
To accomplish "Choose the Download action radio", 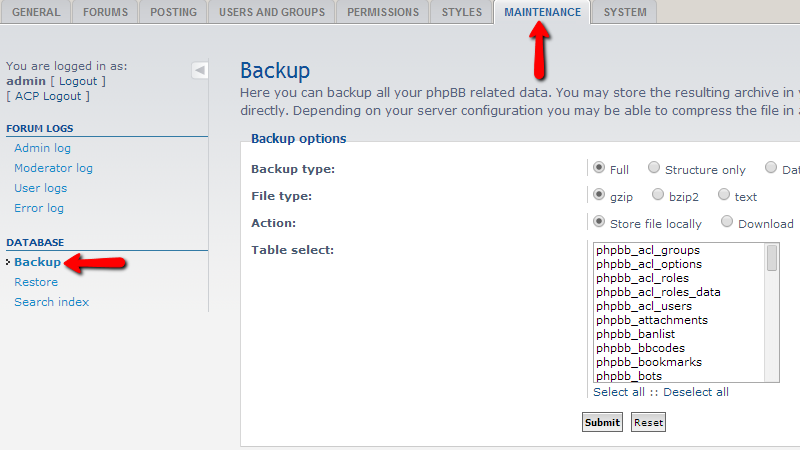I will coord(727,222).
